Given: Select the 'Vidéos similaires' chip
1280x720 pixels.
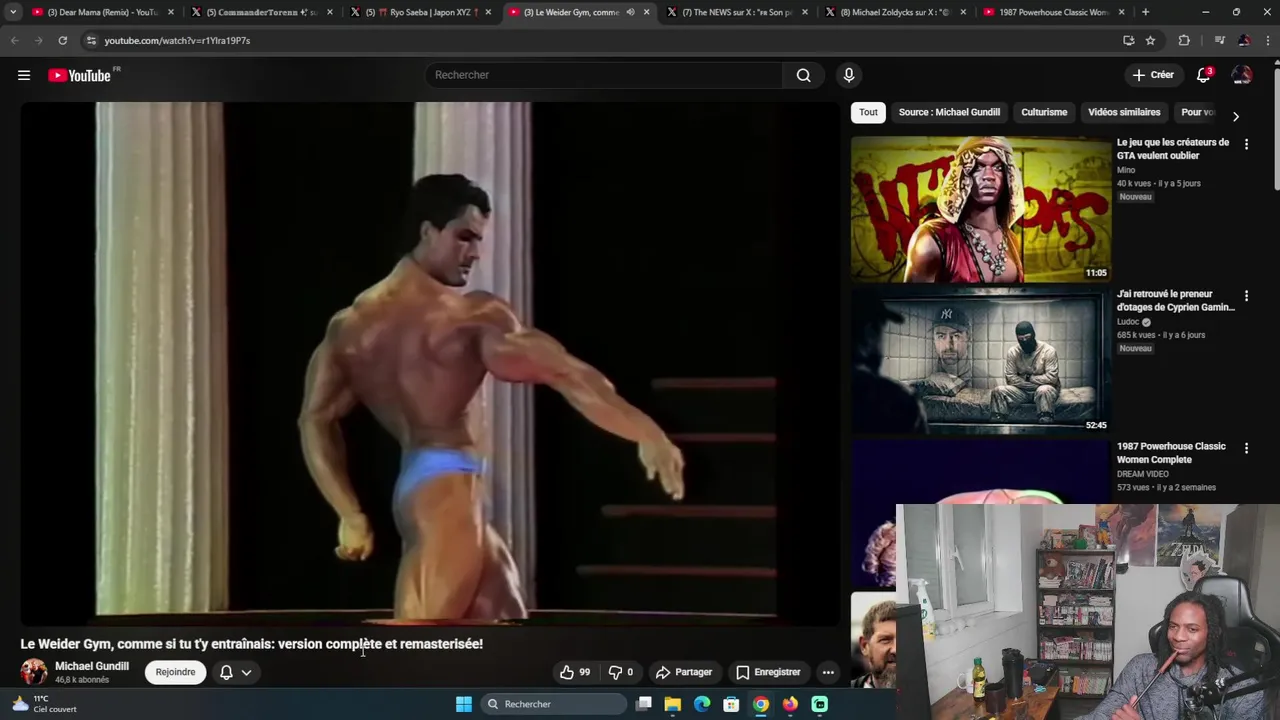Looking at the screenshot, I should click(x=1124, y=112).
